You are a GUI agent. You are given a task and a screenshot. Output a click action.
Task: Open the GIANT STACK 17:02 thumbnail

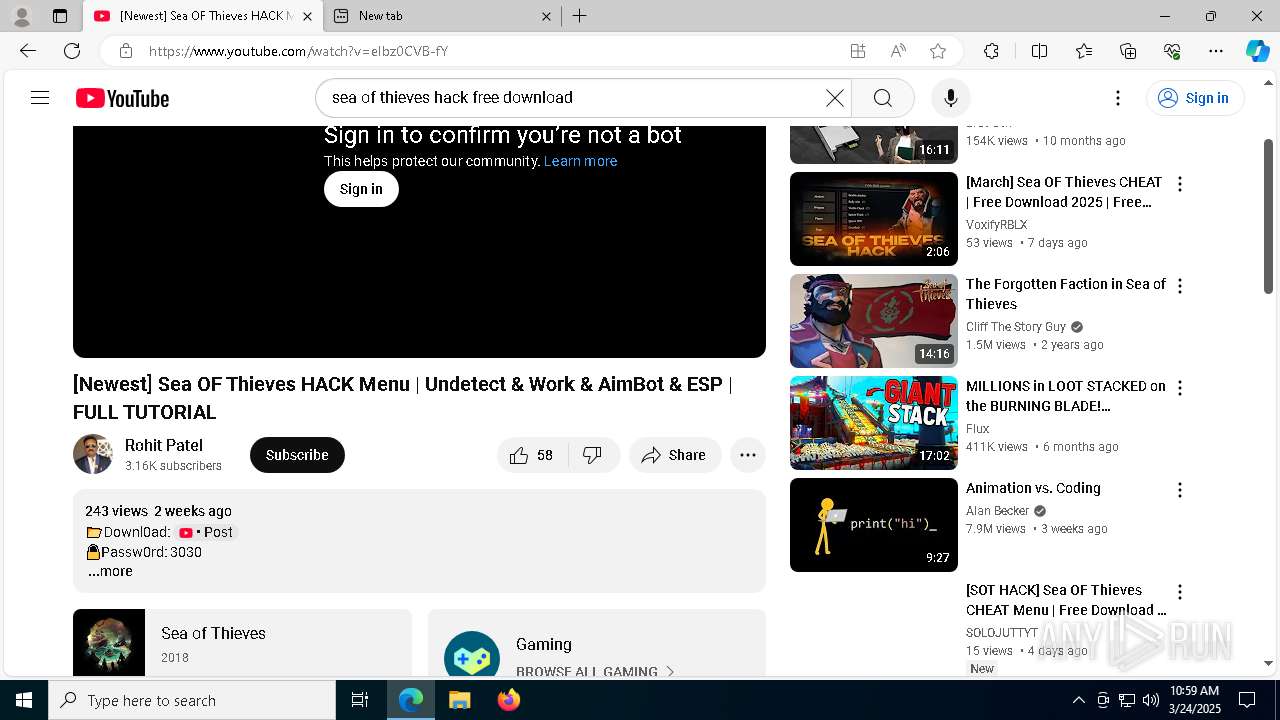874,423
